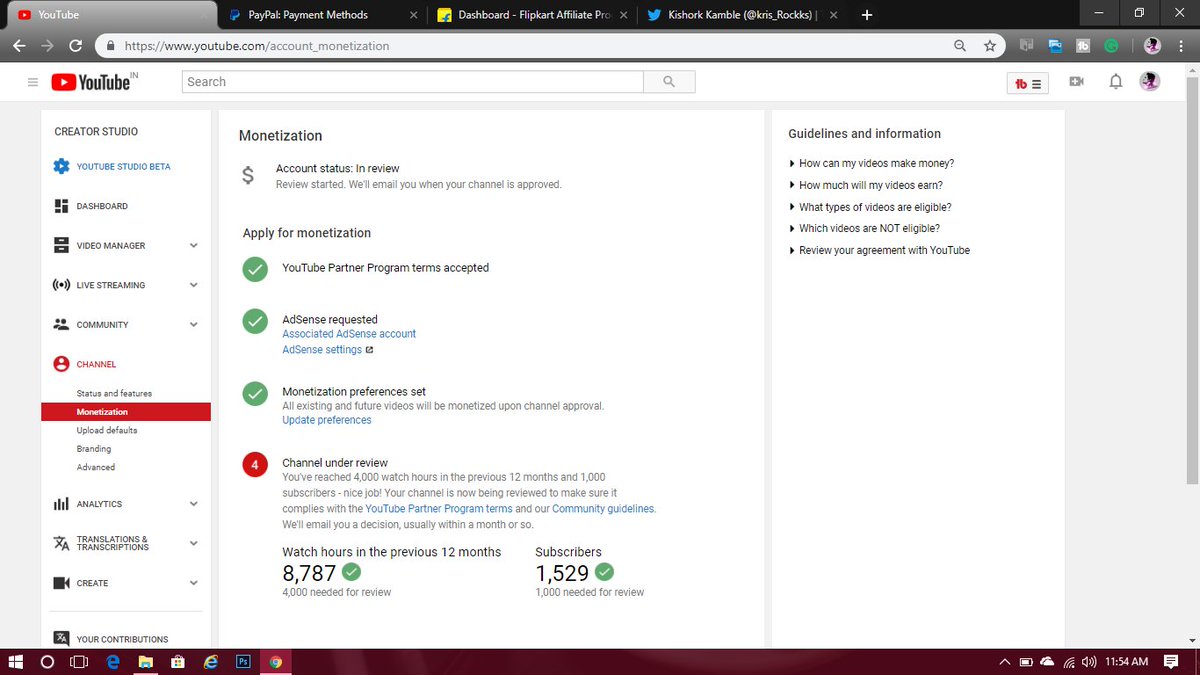Open the TubeBuddy menu button in YouTube header
Image resolution: width=1200 pixels, height=675 pixels.
point(1027,84)
